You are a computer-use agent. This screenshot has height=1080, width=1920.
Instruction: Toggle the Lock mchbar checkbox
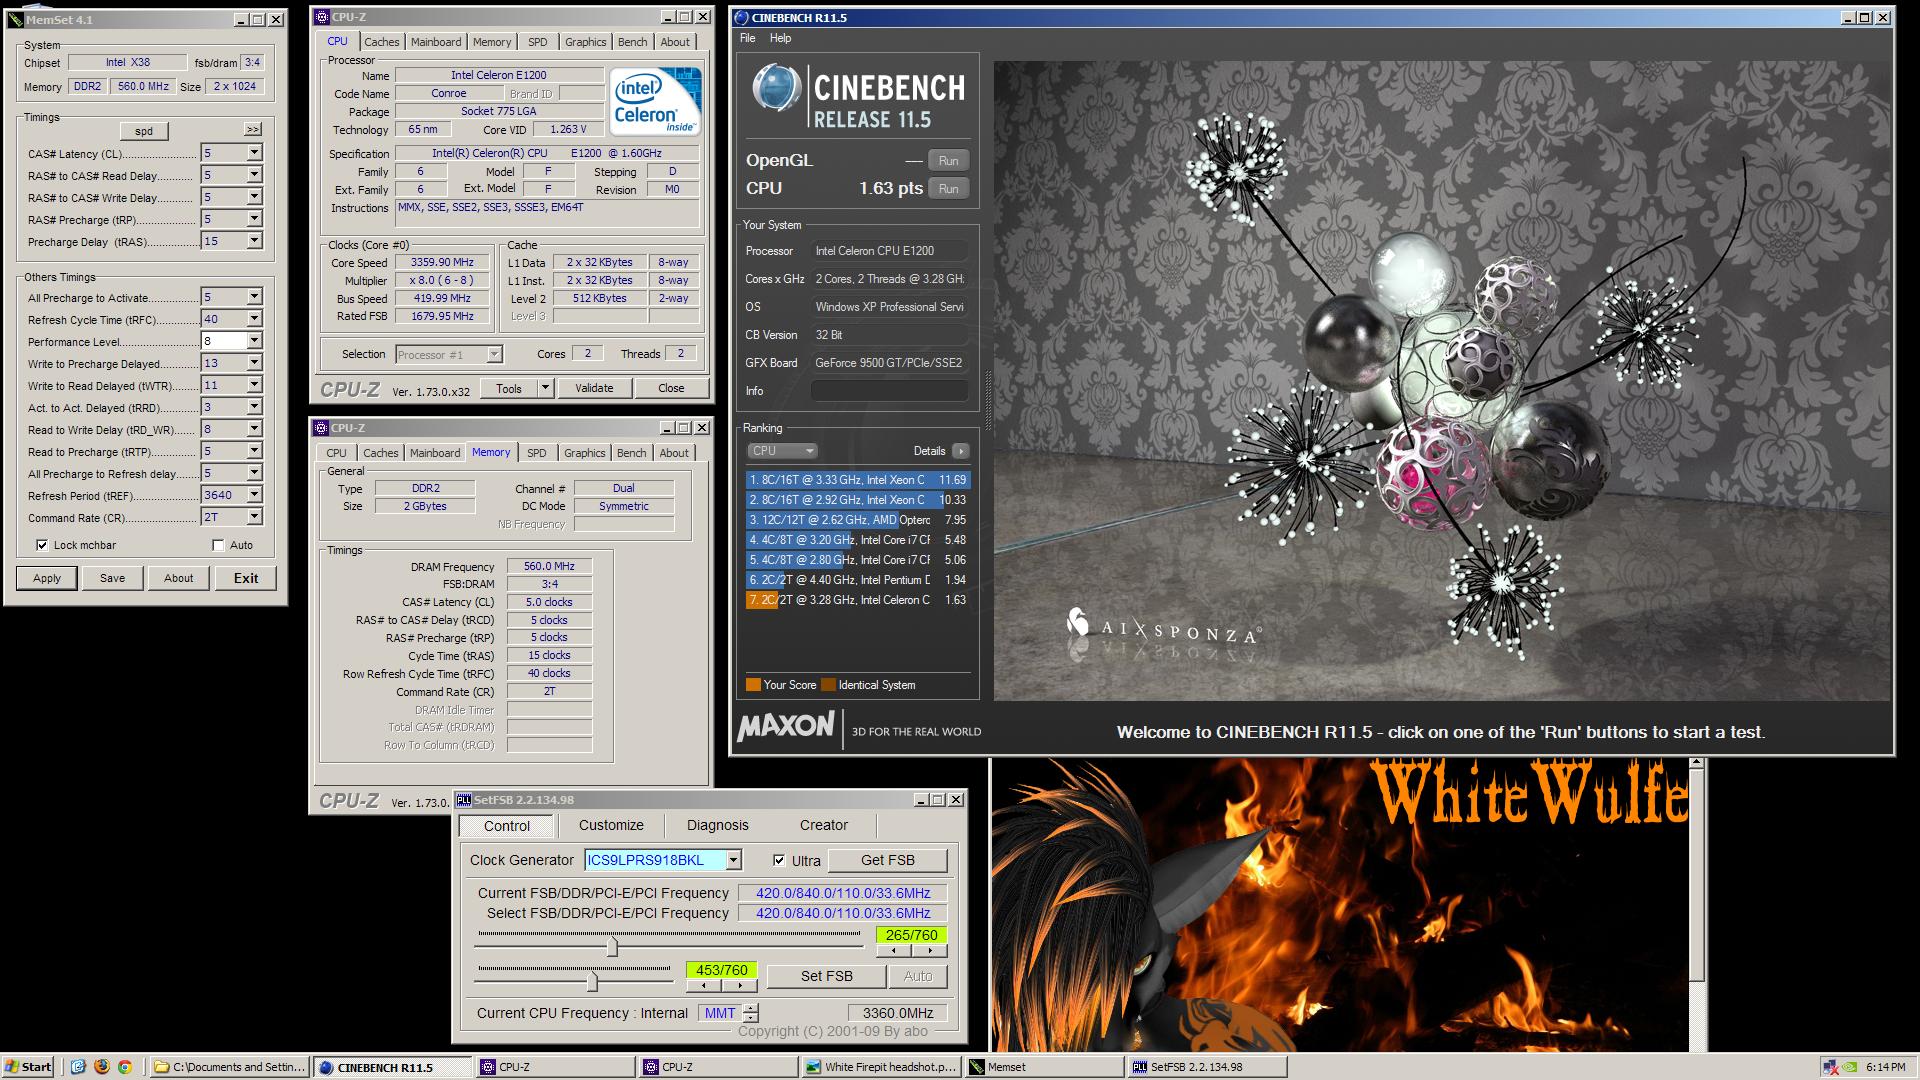pyautogui.click(x=42, y=545)
